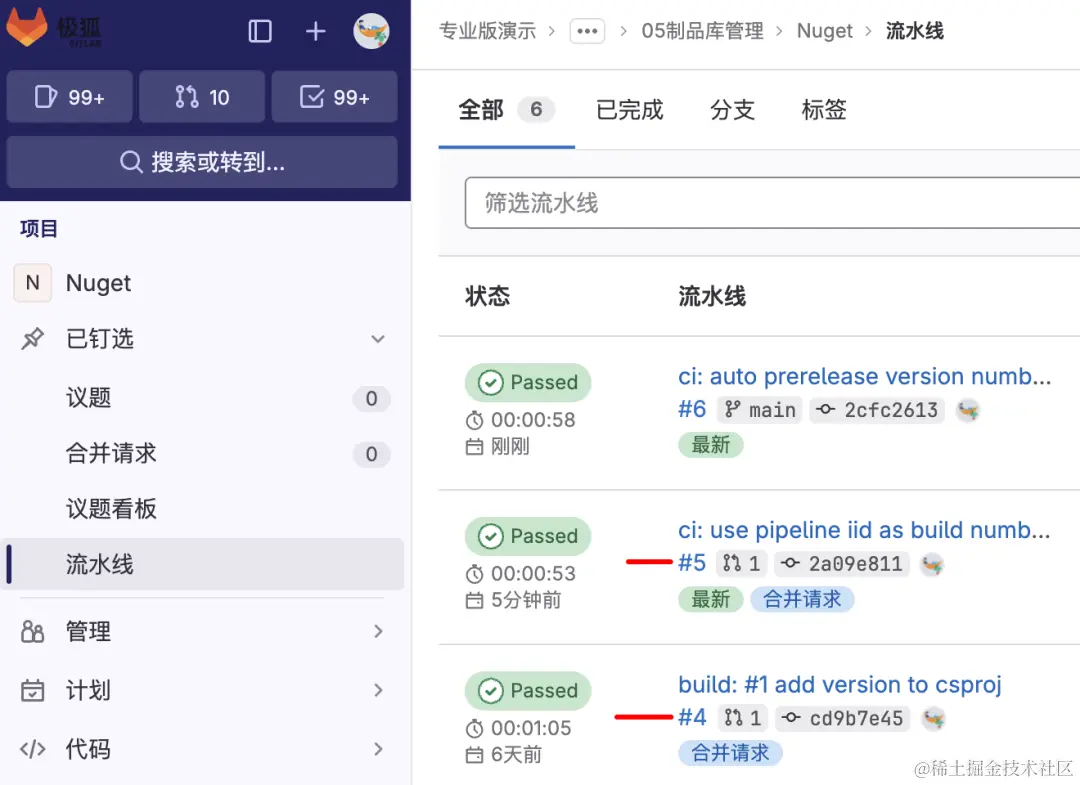Expand the breadcrumb ellipsis menu

point(587,31)
